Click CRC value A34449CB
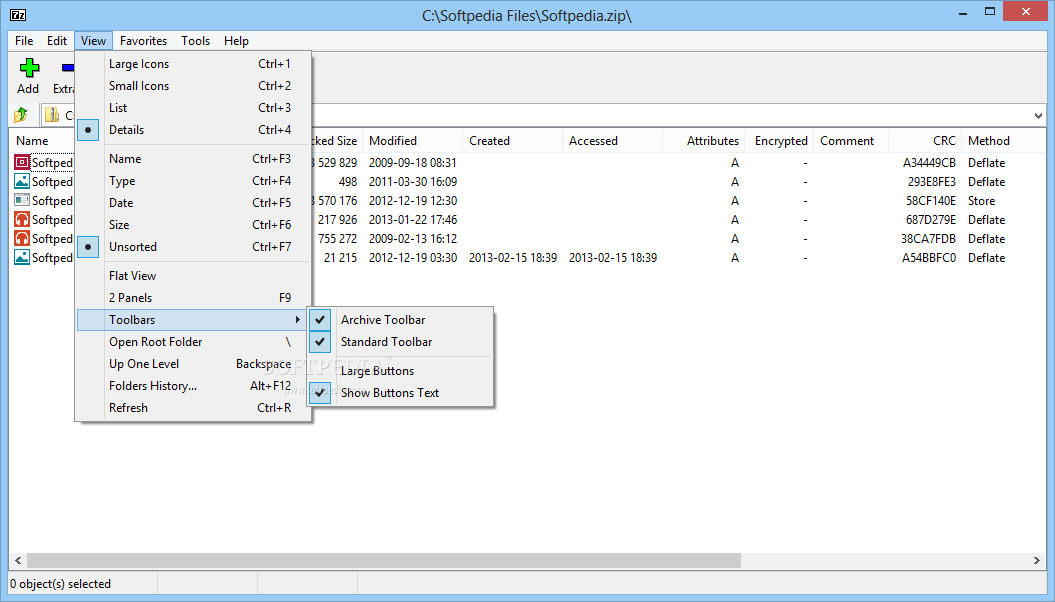This screenshot has height=602, width=1055. [x=929, y=163]
